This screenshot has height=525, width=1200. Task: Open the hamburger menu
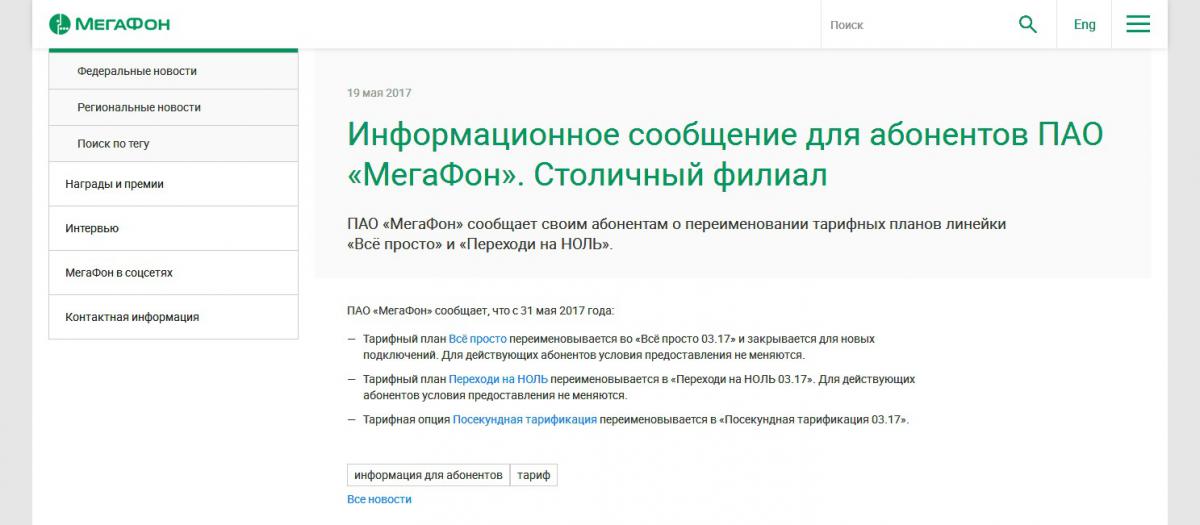[1138, 24]
